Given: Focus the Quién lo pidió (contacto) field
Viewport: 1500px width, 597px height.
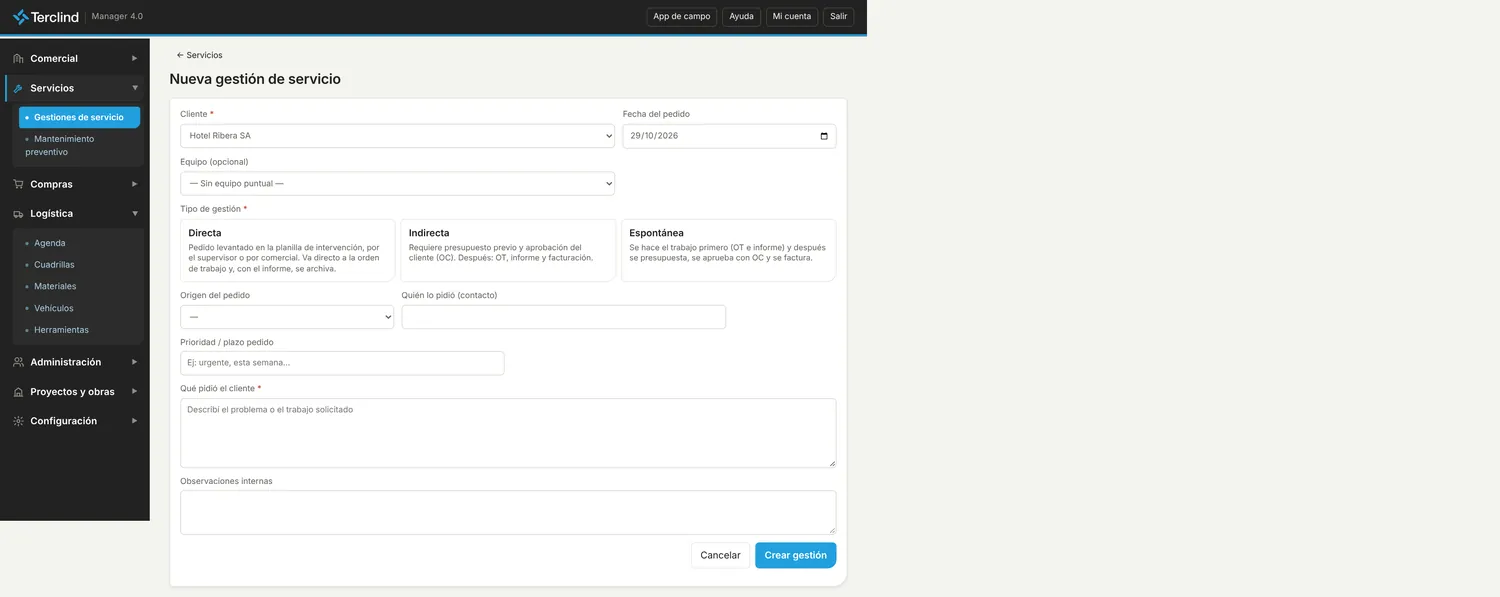Looking at the screenshot, I should (x=564, y=317).
